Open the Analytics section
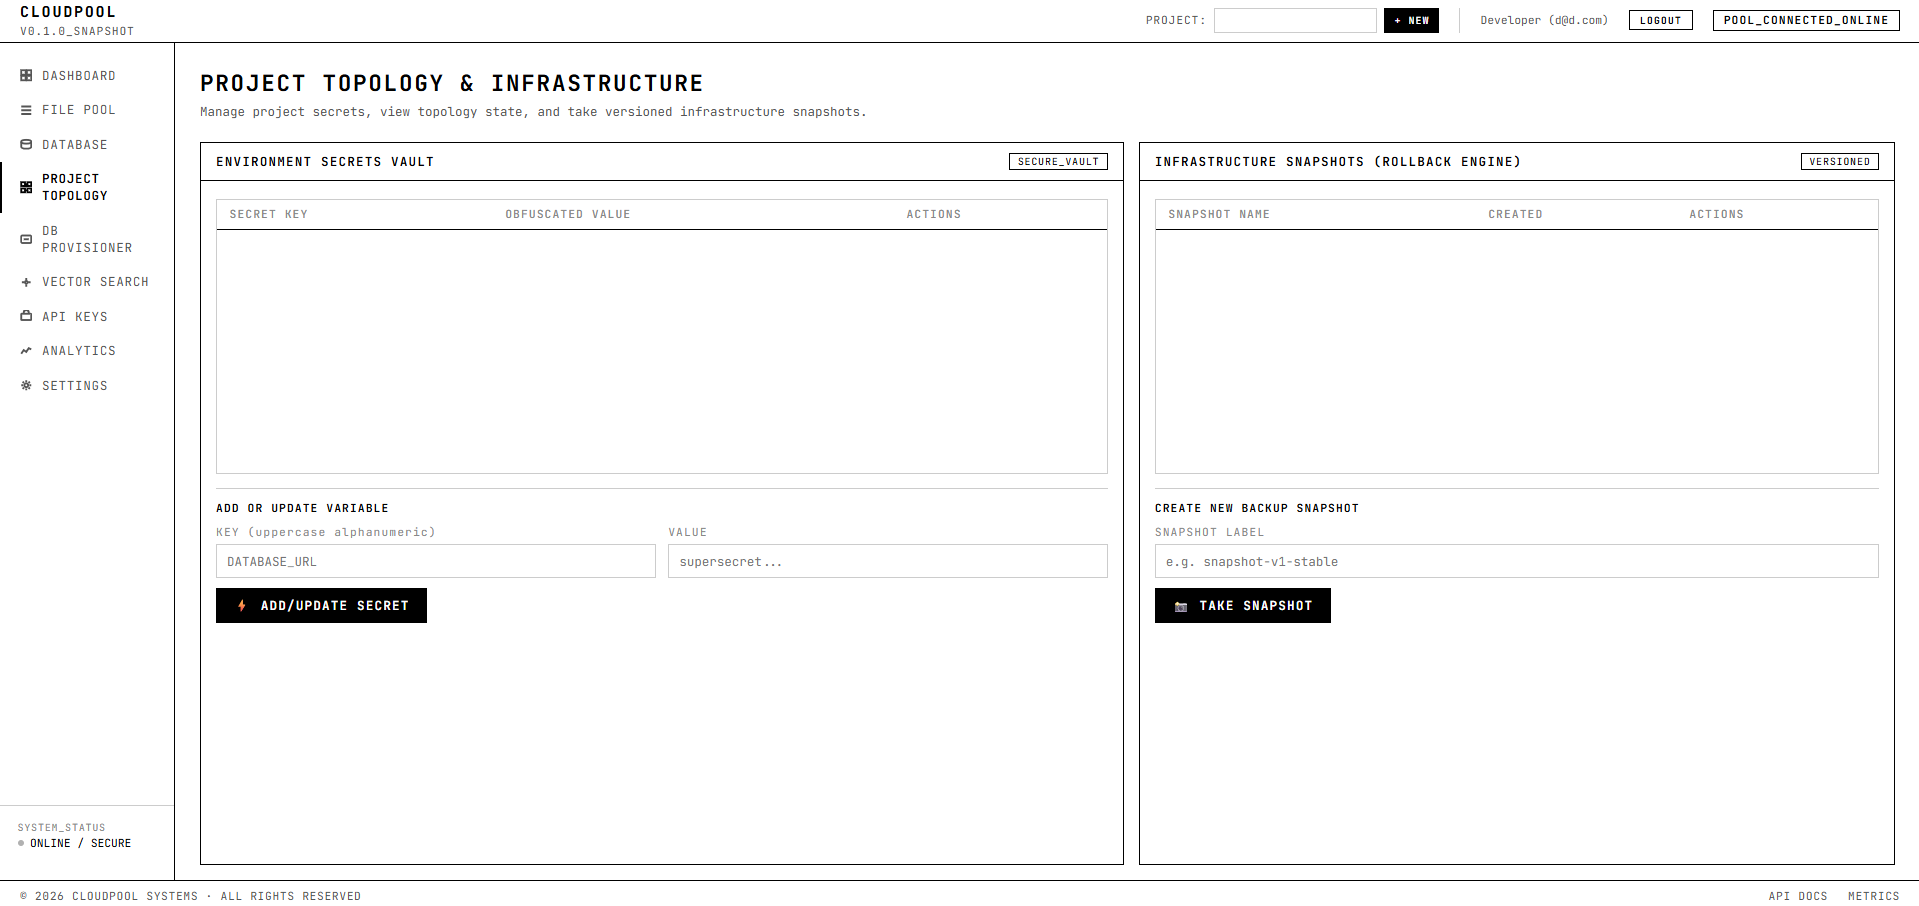 tap(87, 351)
